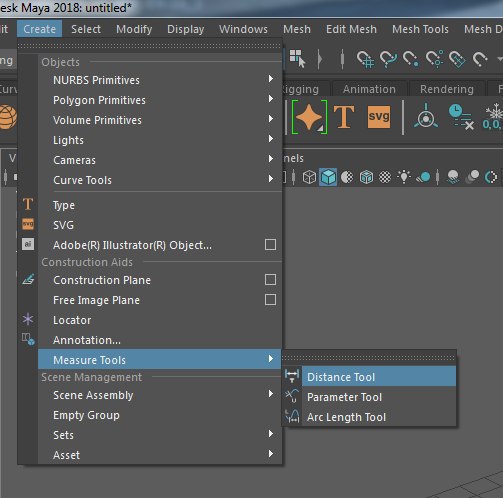This screenshot has width=503, height=498.
Task: Choose SVG from the Create menu
Action: 160,225
